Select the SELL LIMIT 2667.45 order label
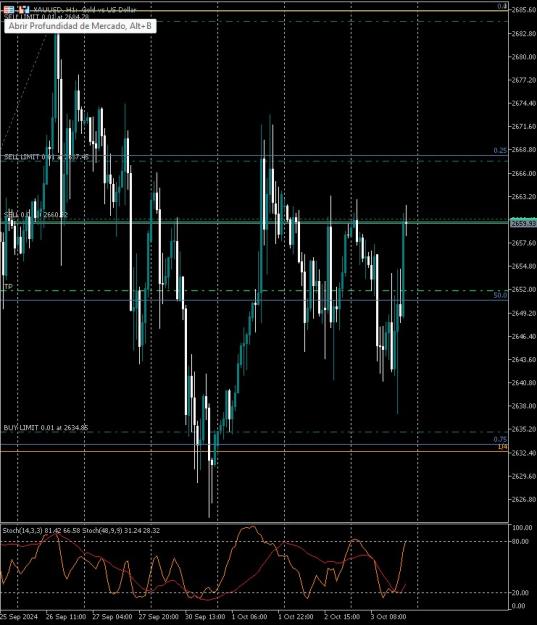Screen dimensions: 537x625 (46, 157)
